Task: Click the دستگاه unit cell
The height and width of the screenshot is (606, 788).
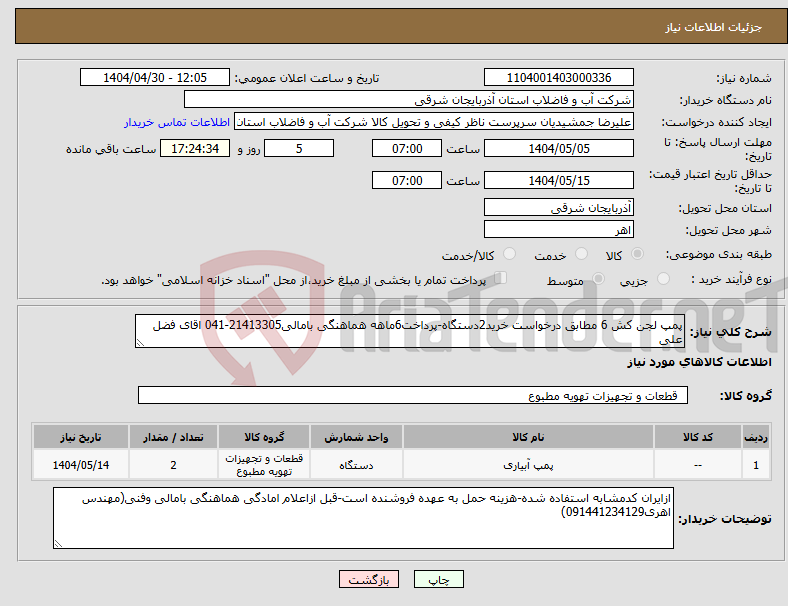Action: click(356, 465)
